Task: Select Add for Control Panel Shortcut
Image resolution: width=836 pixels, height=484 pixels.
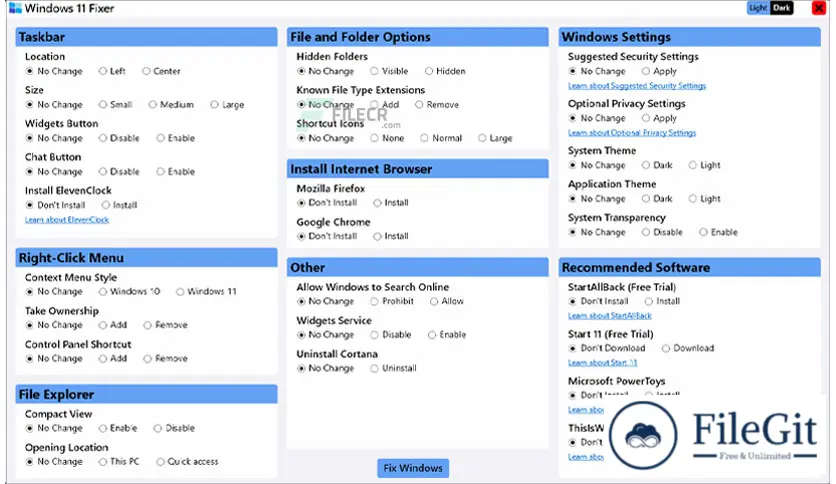Action: 112,359
